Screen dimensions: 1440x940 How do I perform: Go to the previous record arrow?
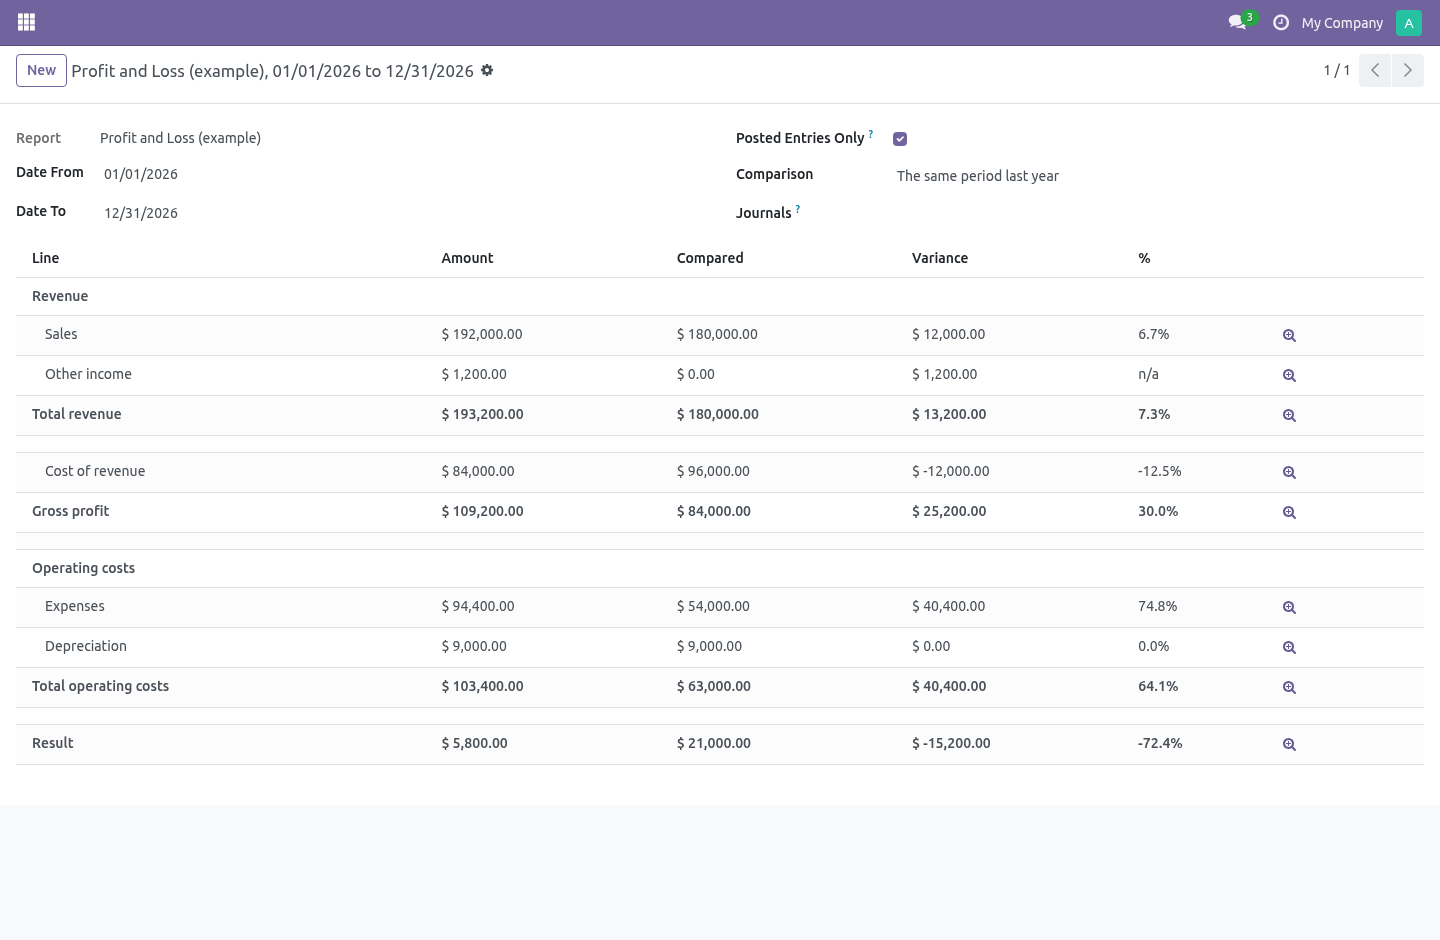1375,70
